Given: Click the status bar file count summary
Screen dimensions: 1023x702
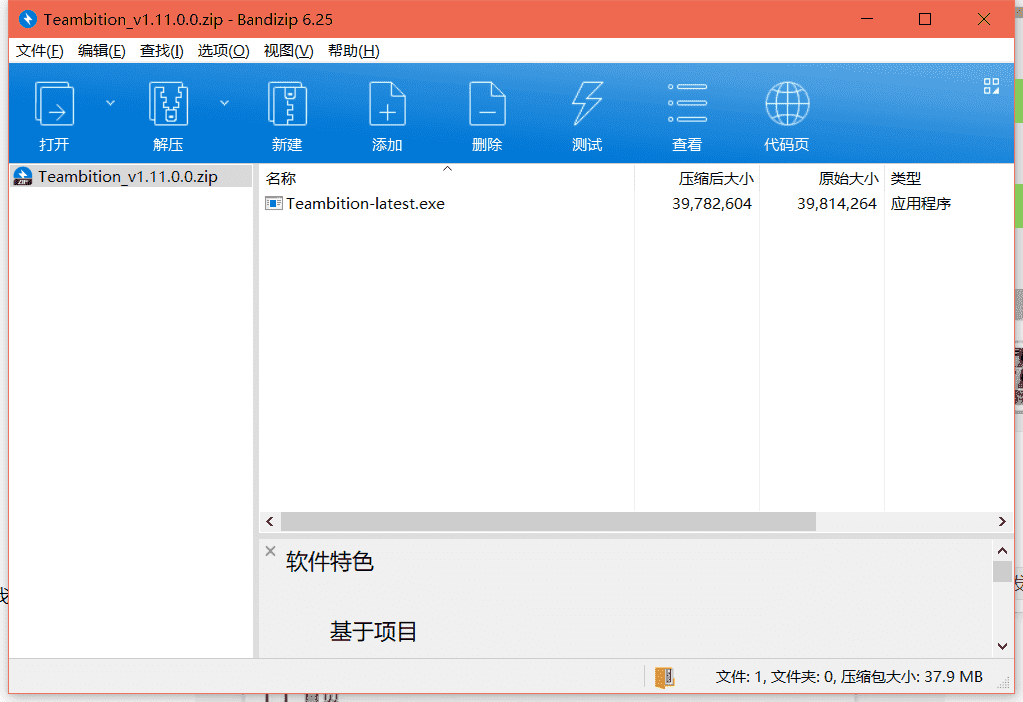Looking at the screenshot, I should (x=849, y=677).
